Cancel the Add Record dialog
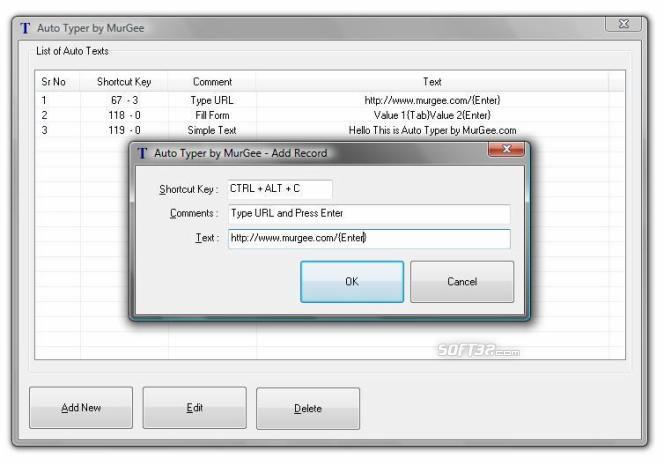 (462, 282)
